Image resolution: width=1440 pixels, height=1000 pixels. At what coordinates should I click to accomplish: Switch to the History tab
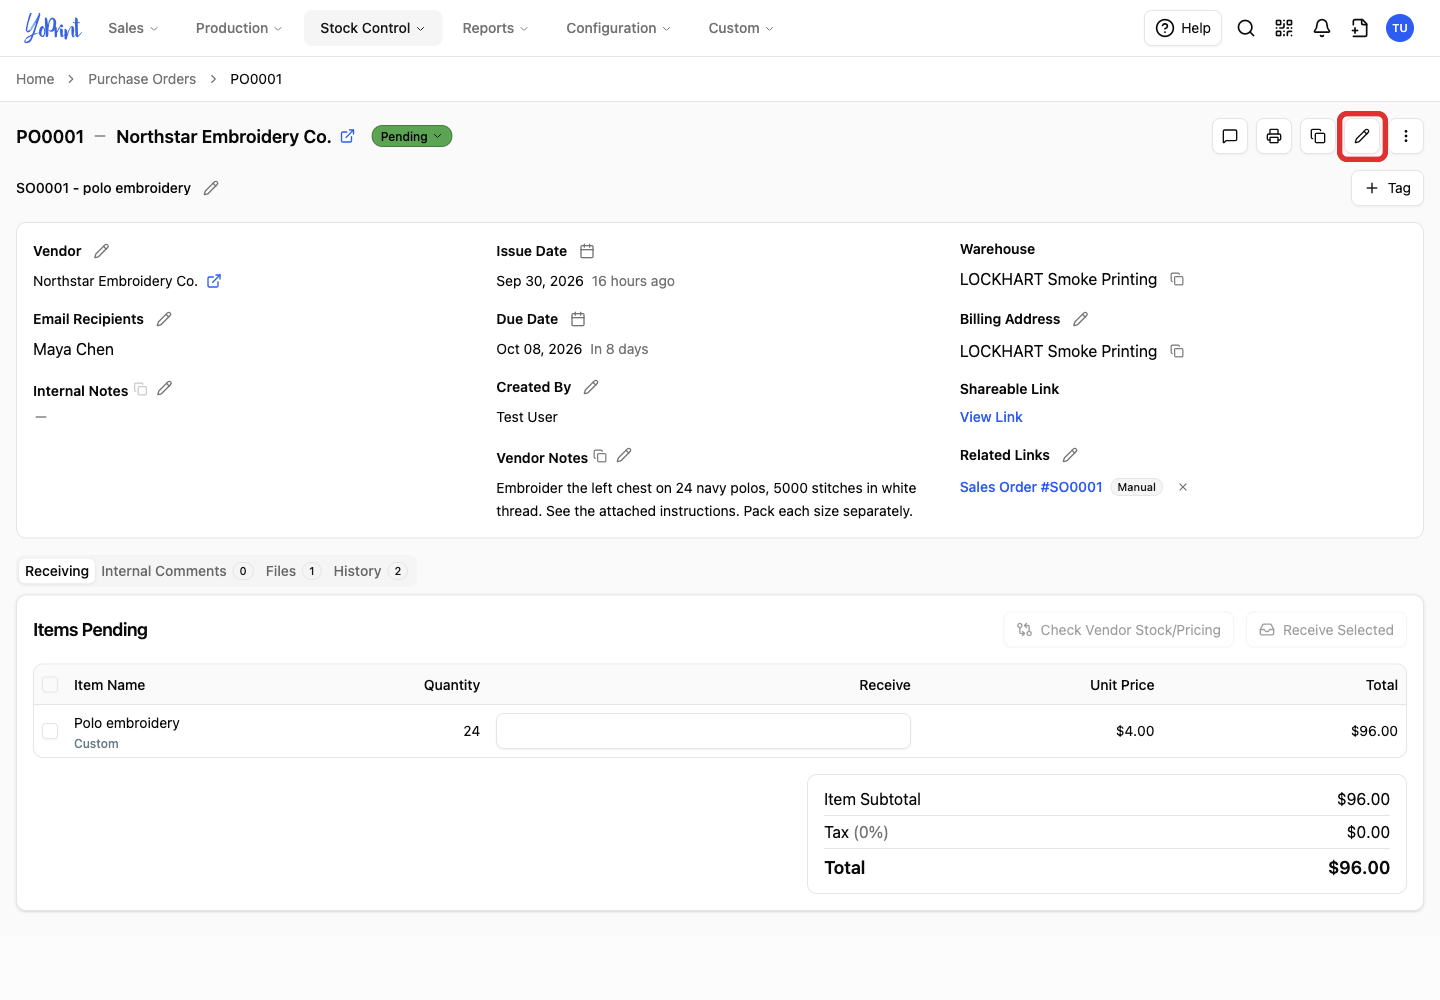pos(369,571)
